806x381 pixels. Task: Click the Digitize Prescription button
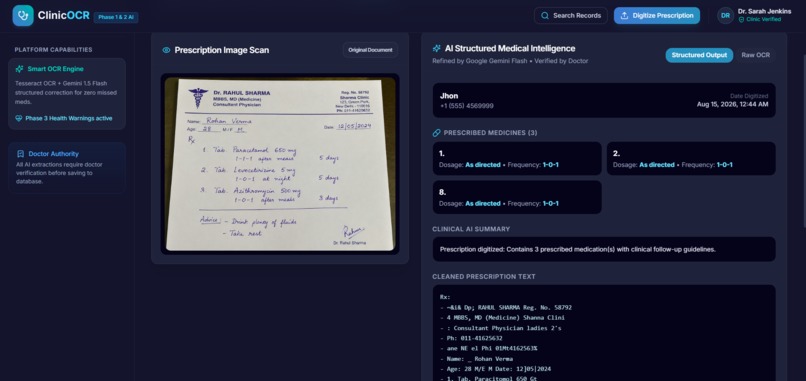656,15
